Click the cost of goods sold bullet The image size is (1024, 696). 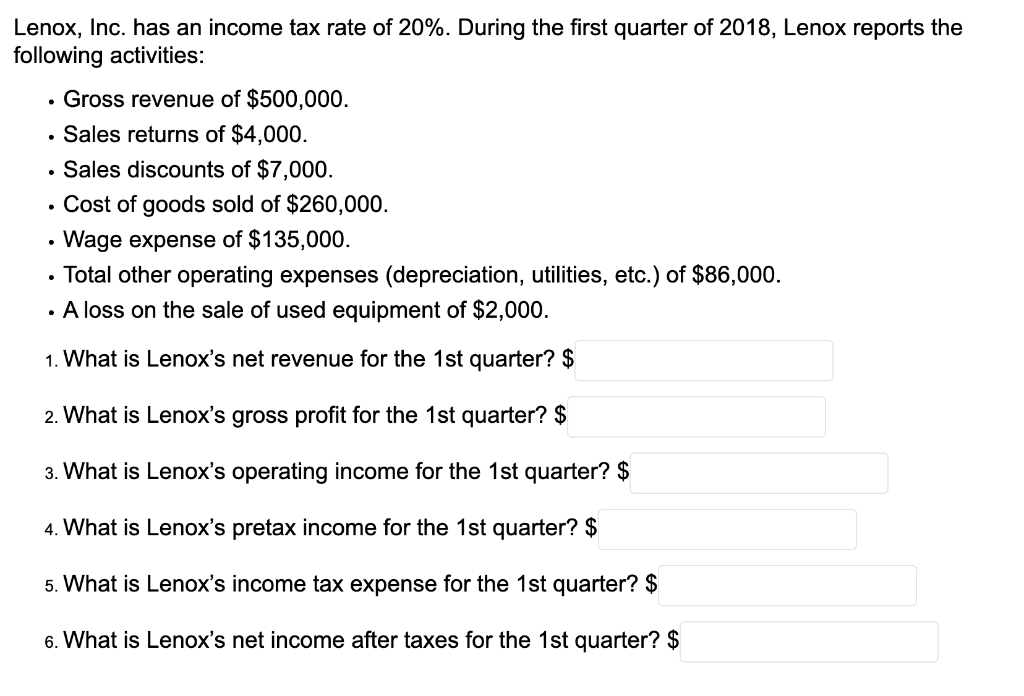224,204
